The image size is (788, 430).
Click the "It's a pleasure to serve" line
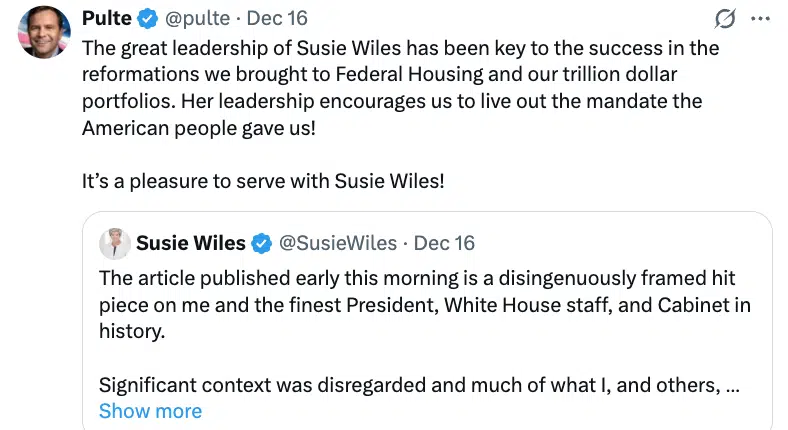click(x=262, y=182)
